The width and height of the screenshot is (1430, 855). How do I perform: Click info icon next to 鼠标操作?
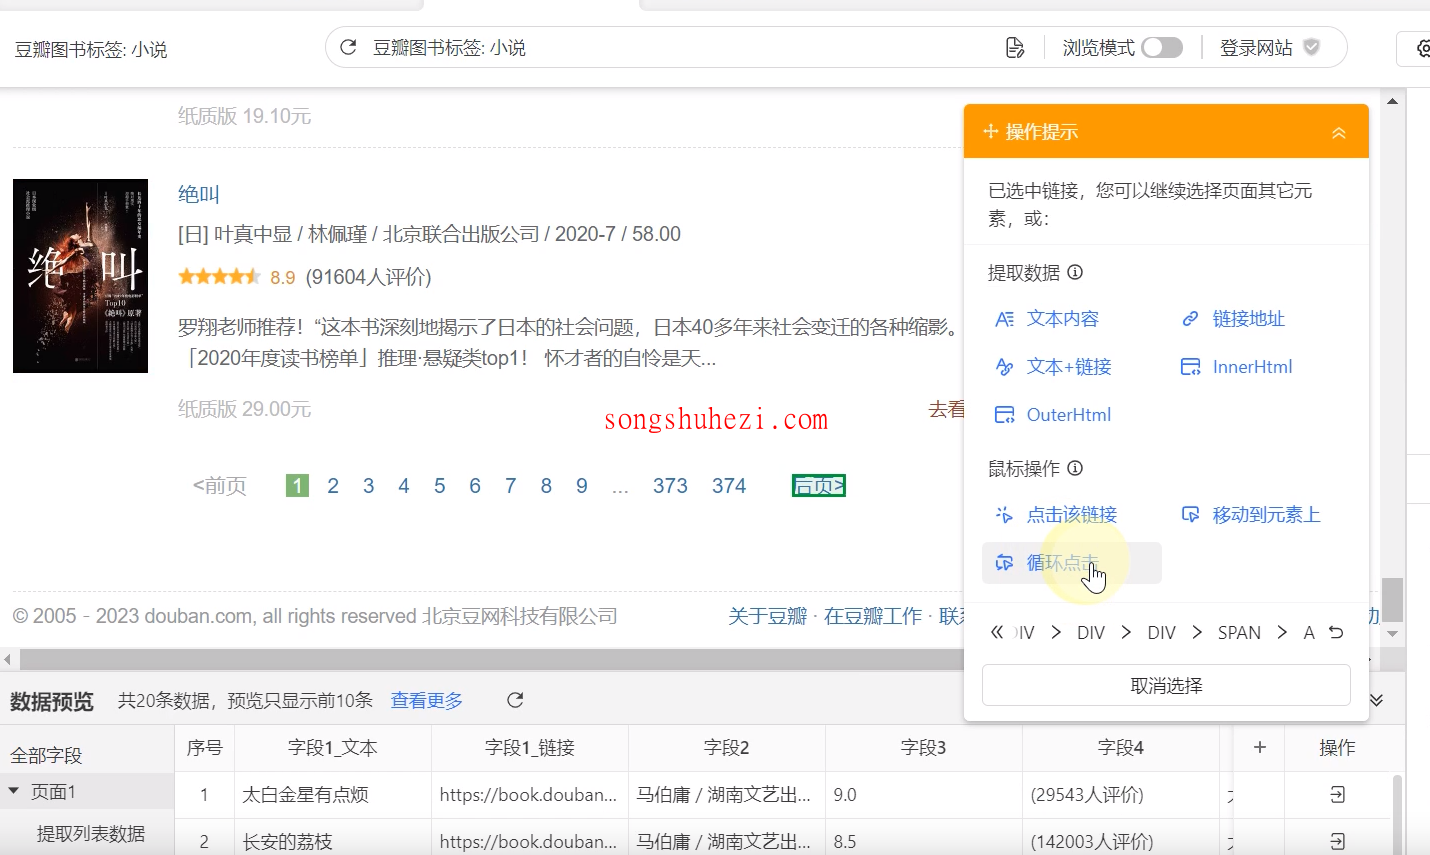click(1075, 468)
